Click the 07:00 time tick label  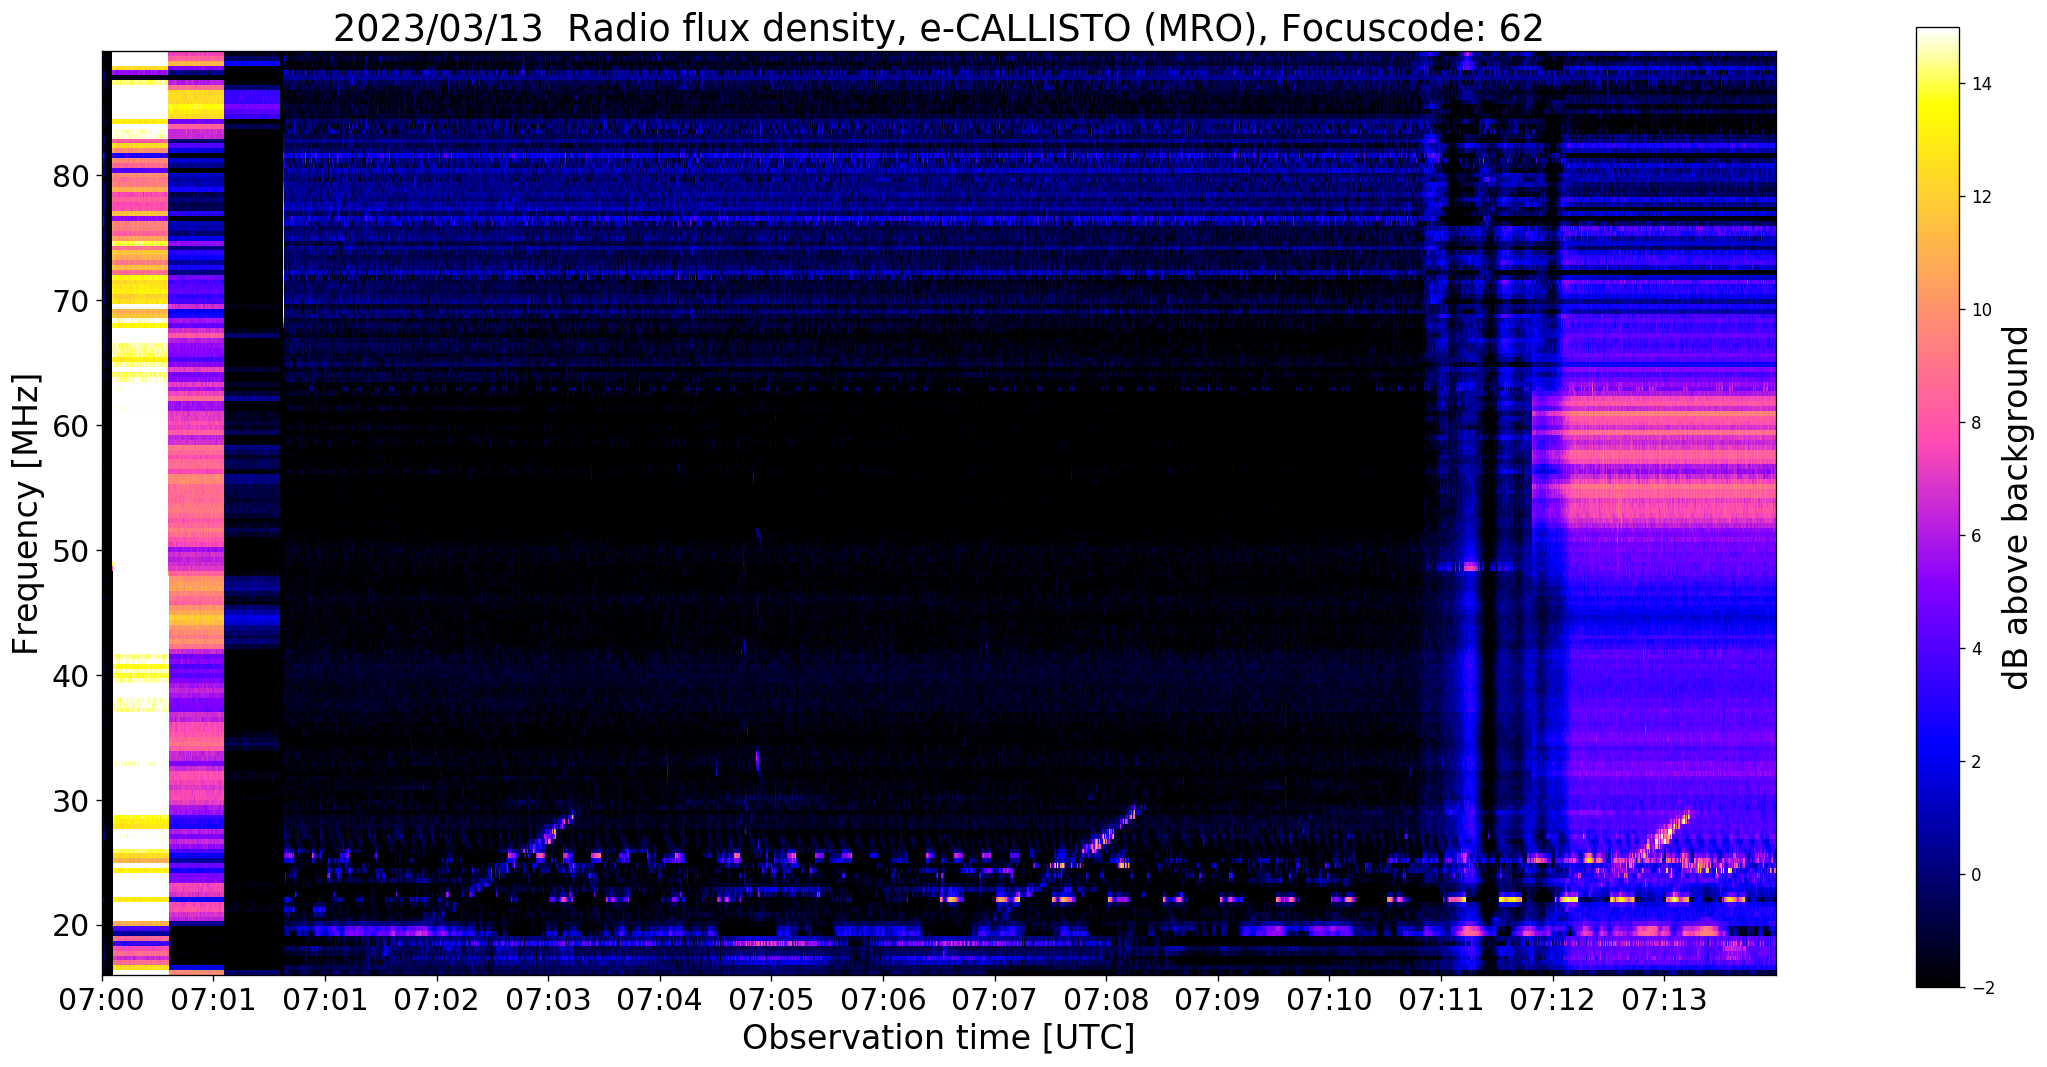[102, 999]
